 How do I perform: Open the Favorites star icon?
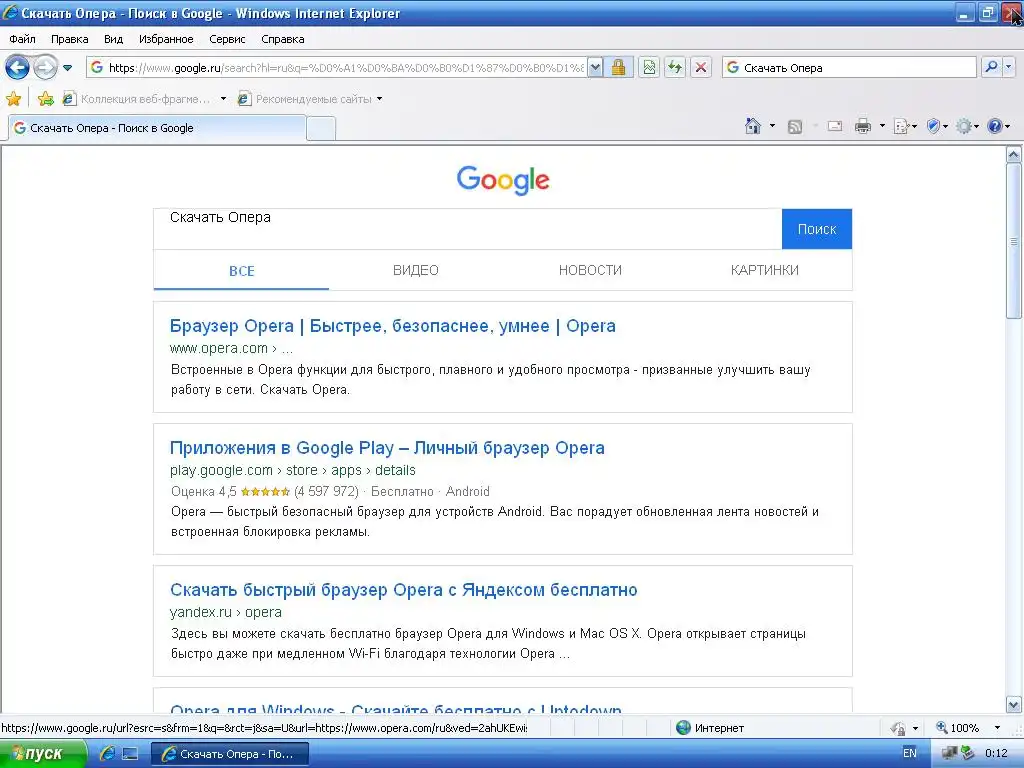pos(13,99)
